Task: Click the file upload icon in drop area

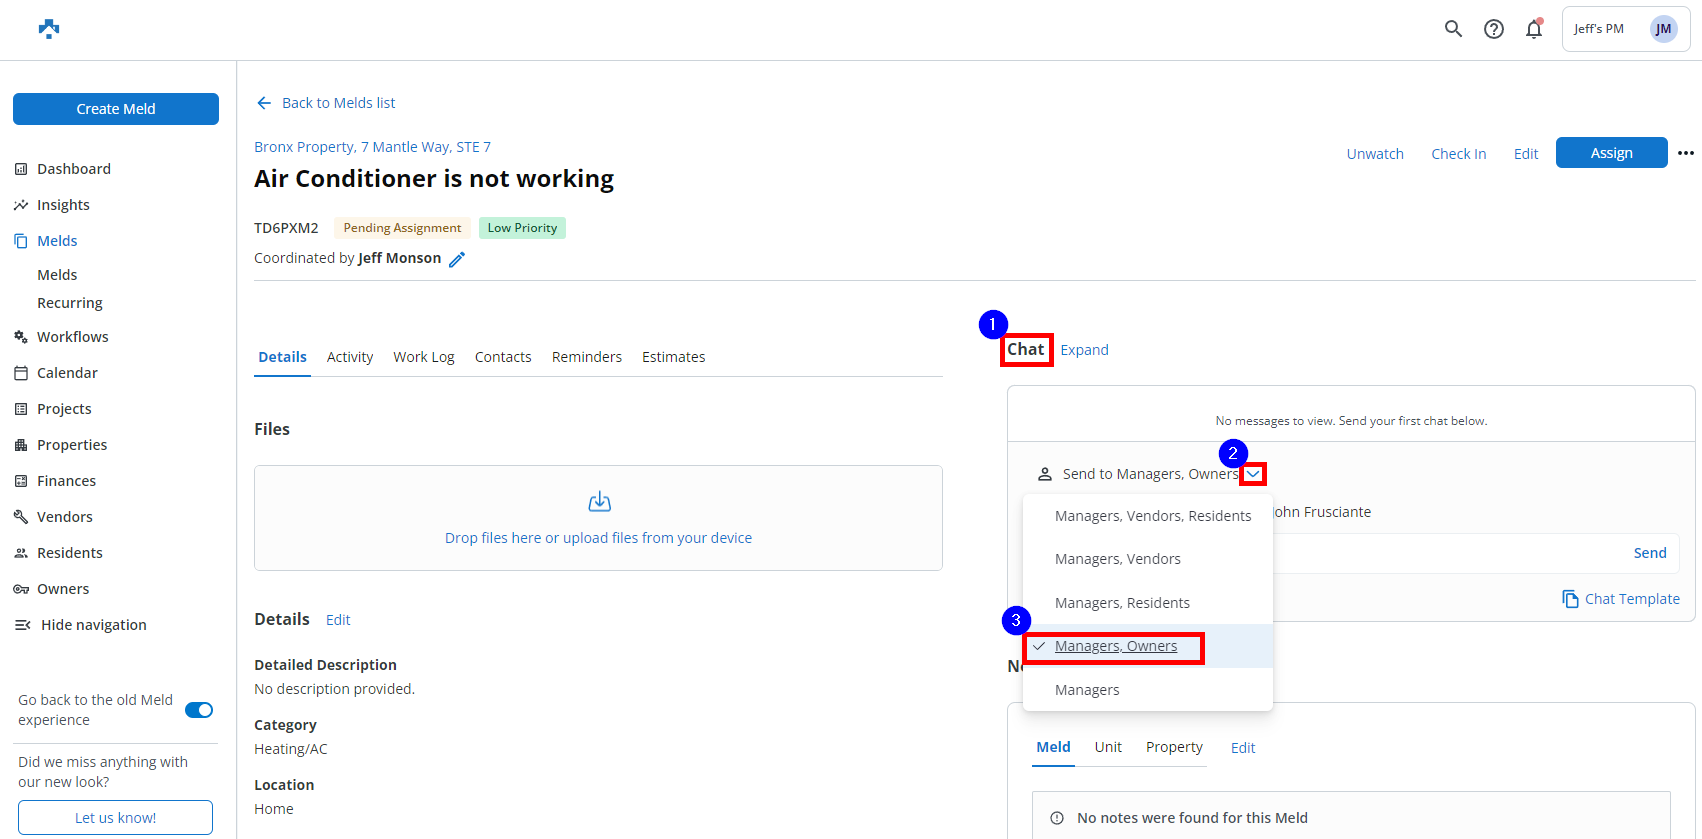Action: point(599,502)
